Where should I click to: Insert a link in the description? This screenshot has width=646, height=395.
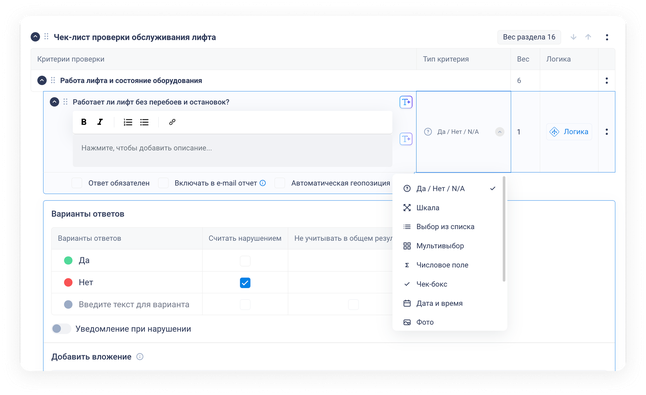(172, 122)
